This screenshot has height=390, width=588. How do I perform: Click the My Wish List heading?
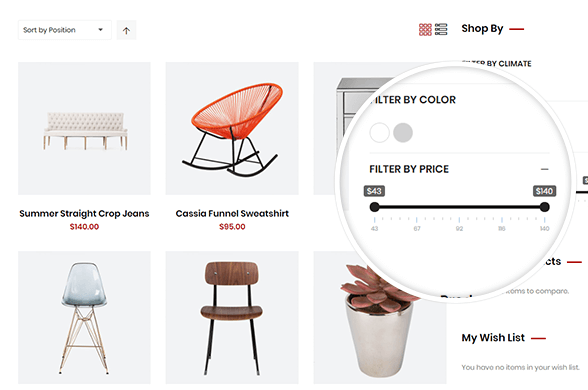(x=493, y=338)
